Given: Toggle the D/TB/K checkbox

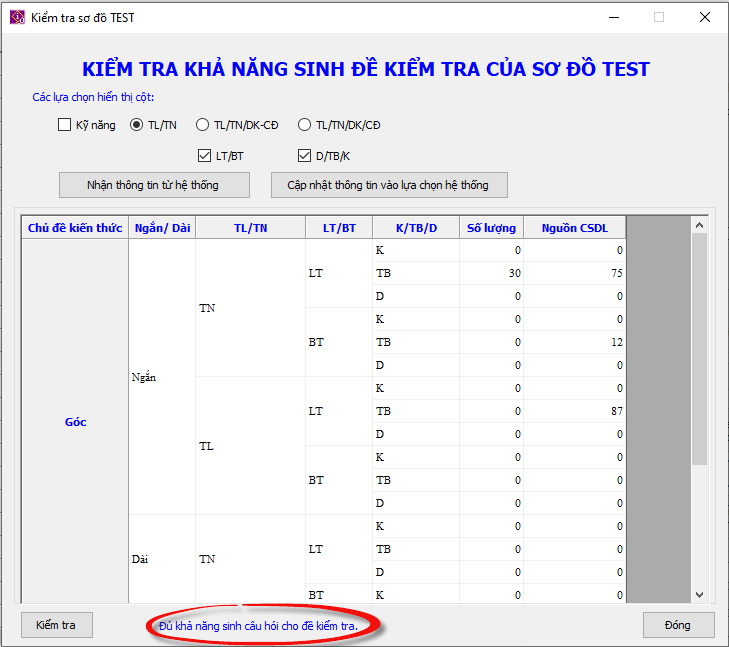Looking at the screenshot, I should pyautogui.click(x=304, y=156).
